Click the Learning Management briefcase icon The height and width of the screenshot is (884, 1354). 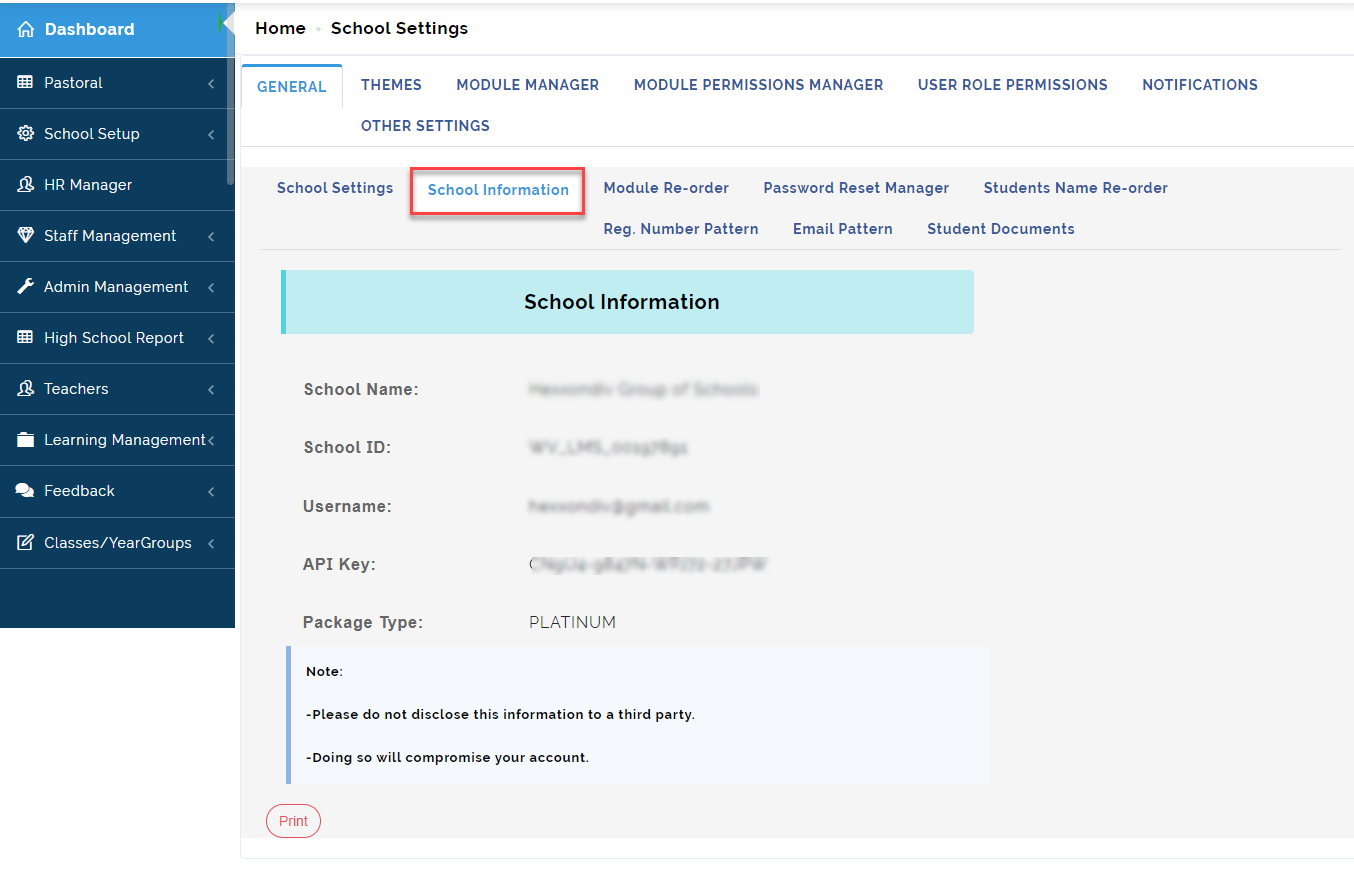pyautogui.click(x=26, y=440)
